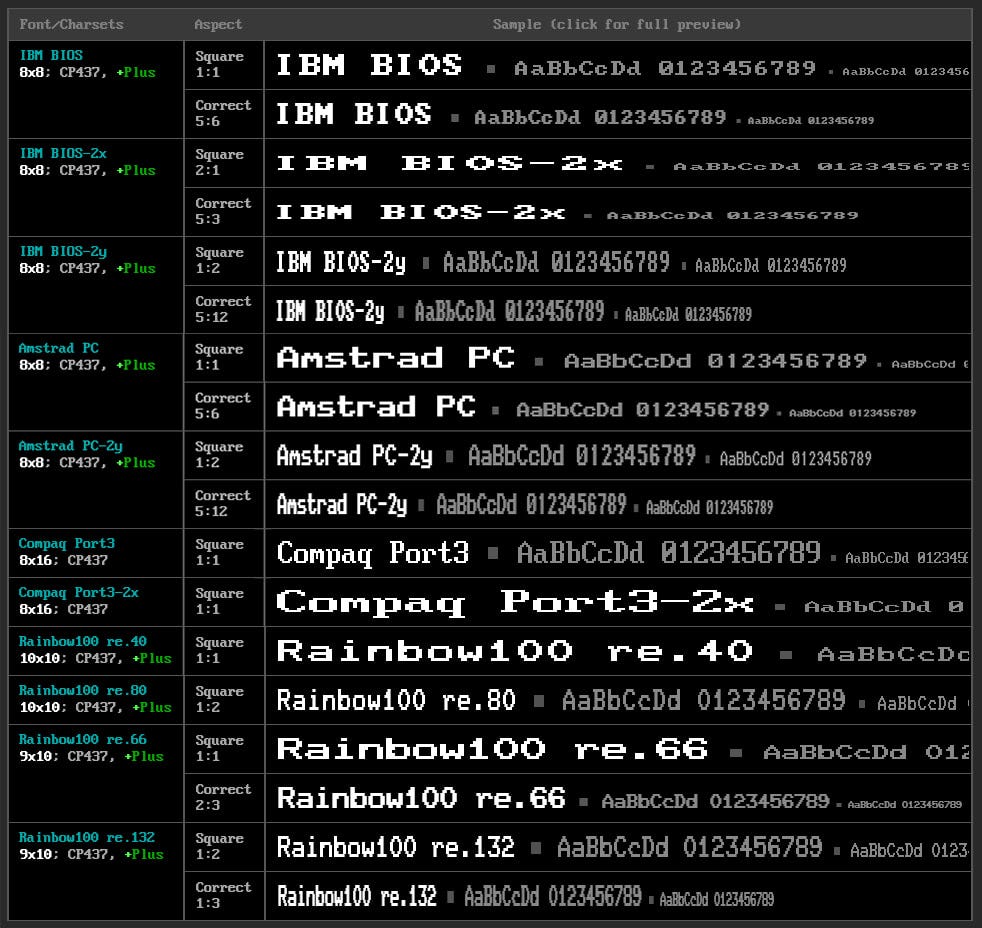Select 'Square 2:1' cell for IBM BIOS-2x

tap(224, 163)
